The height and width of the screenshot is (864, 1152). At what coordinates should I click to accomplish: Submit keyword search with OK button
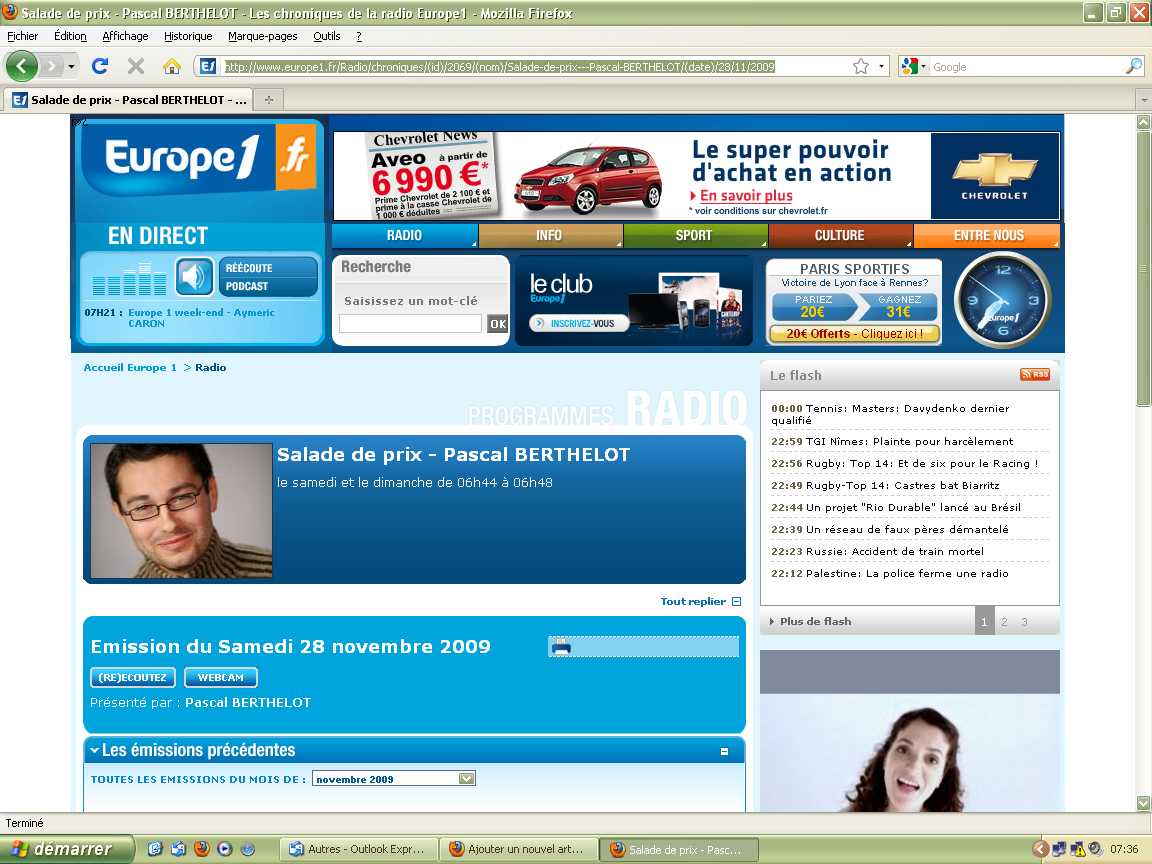[497, 323]
